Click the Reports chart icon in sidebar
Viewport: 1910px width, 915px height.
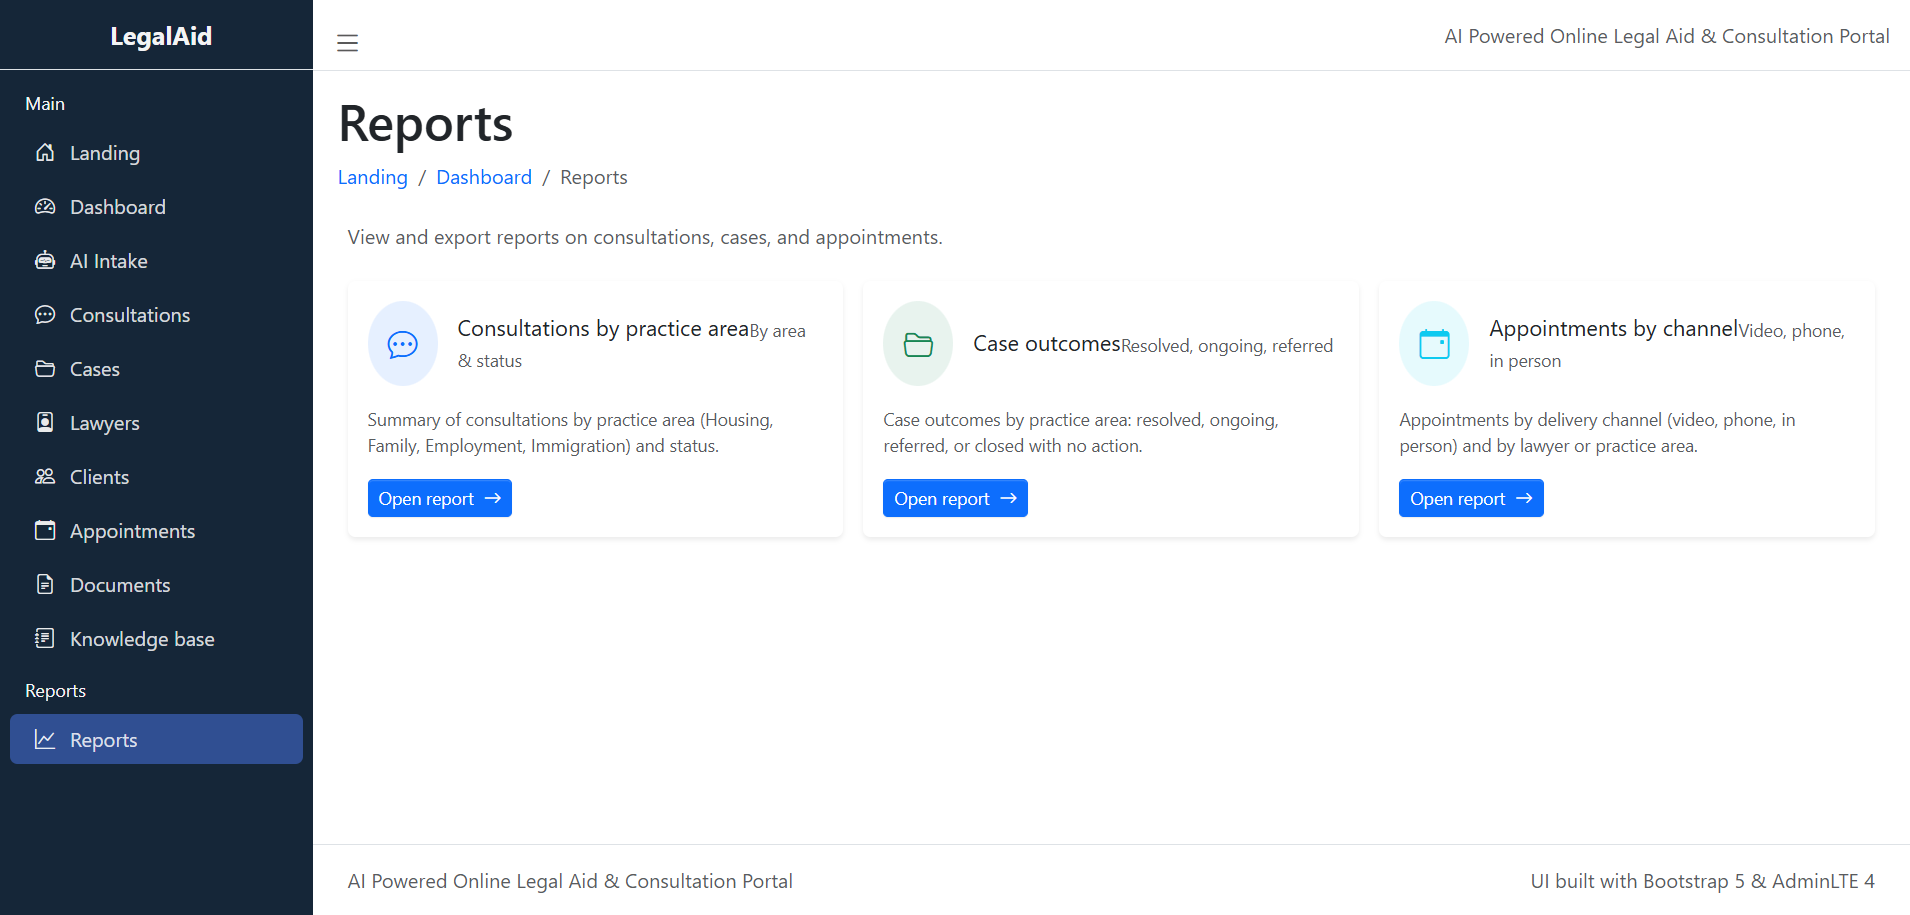[x=46, y=739]
